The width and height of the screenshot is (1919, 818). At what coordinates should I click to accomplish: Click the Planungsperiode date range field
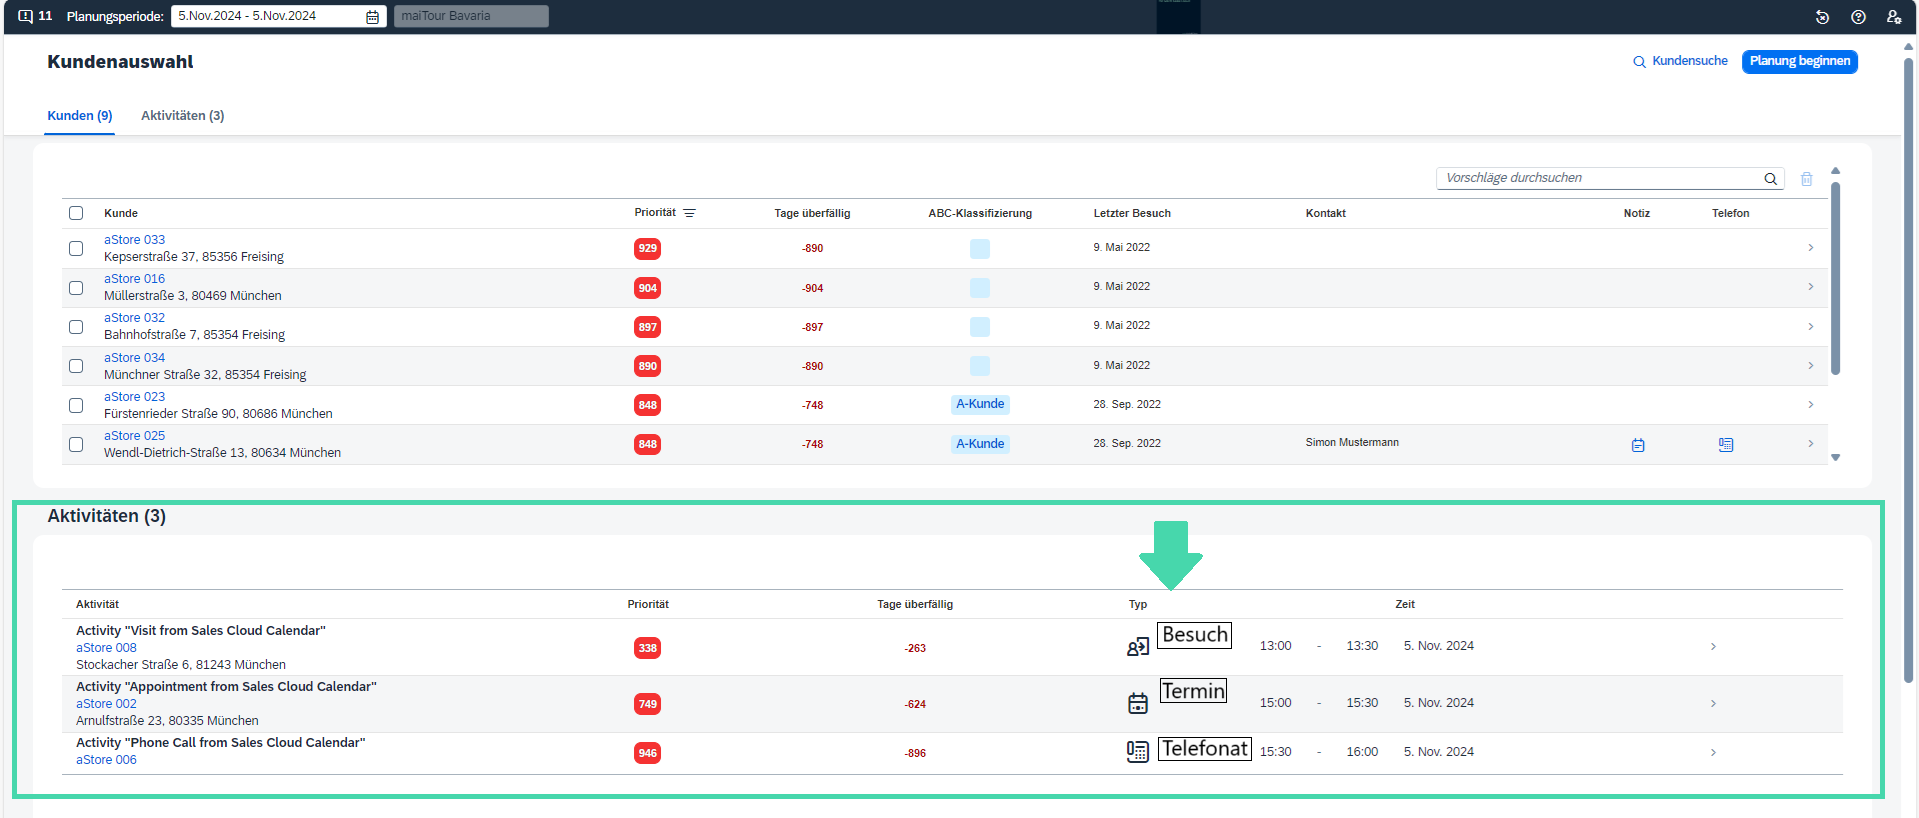pos(278,16)
